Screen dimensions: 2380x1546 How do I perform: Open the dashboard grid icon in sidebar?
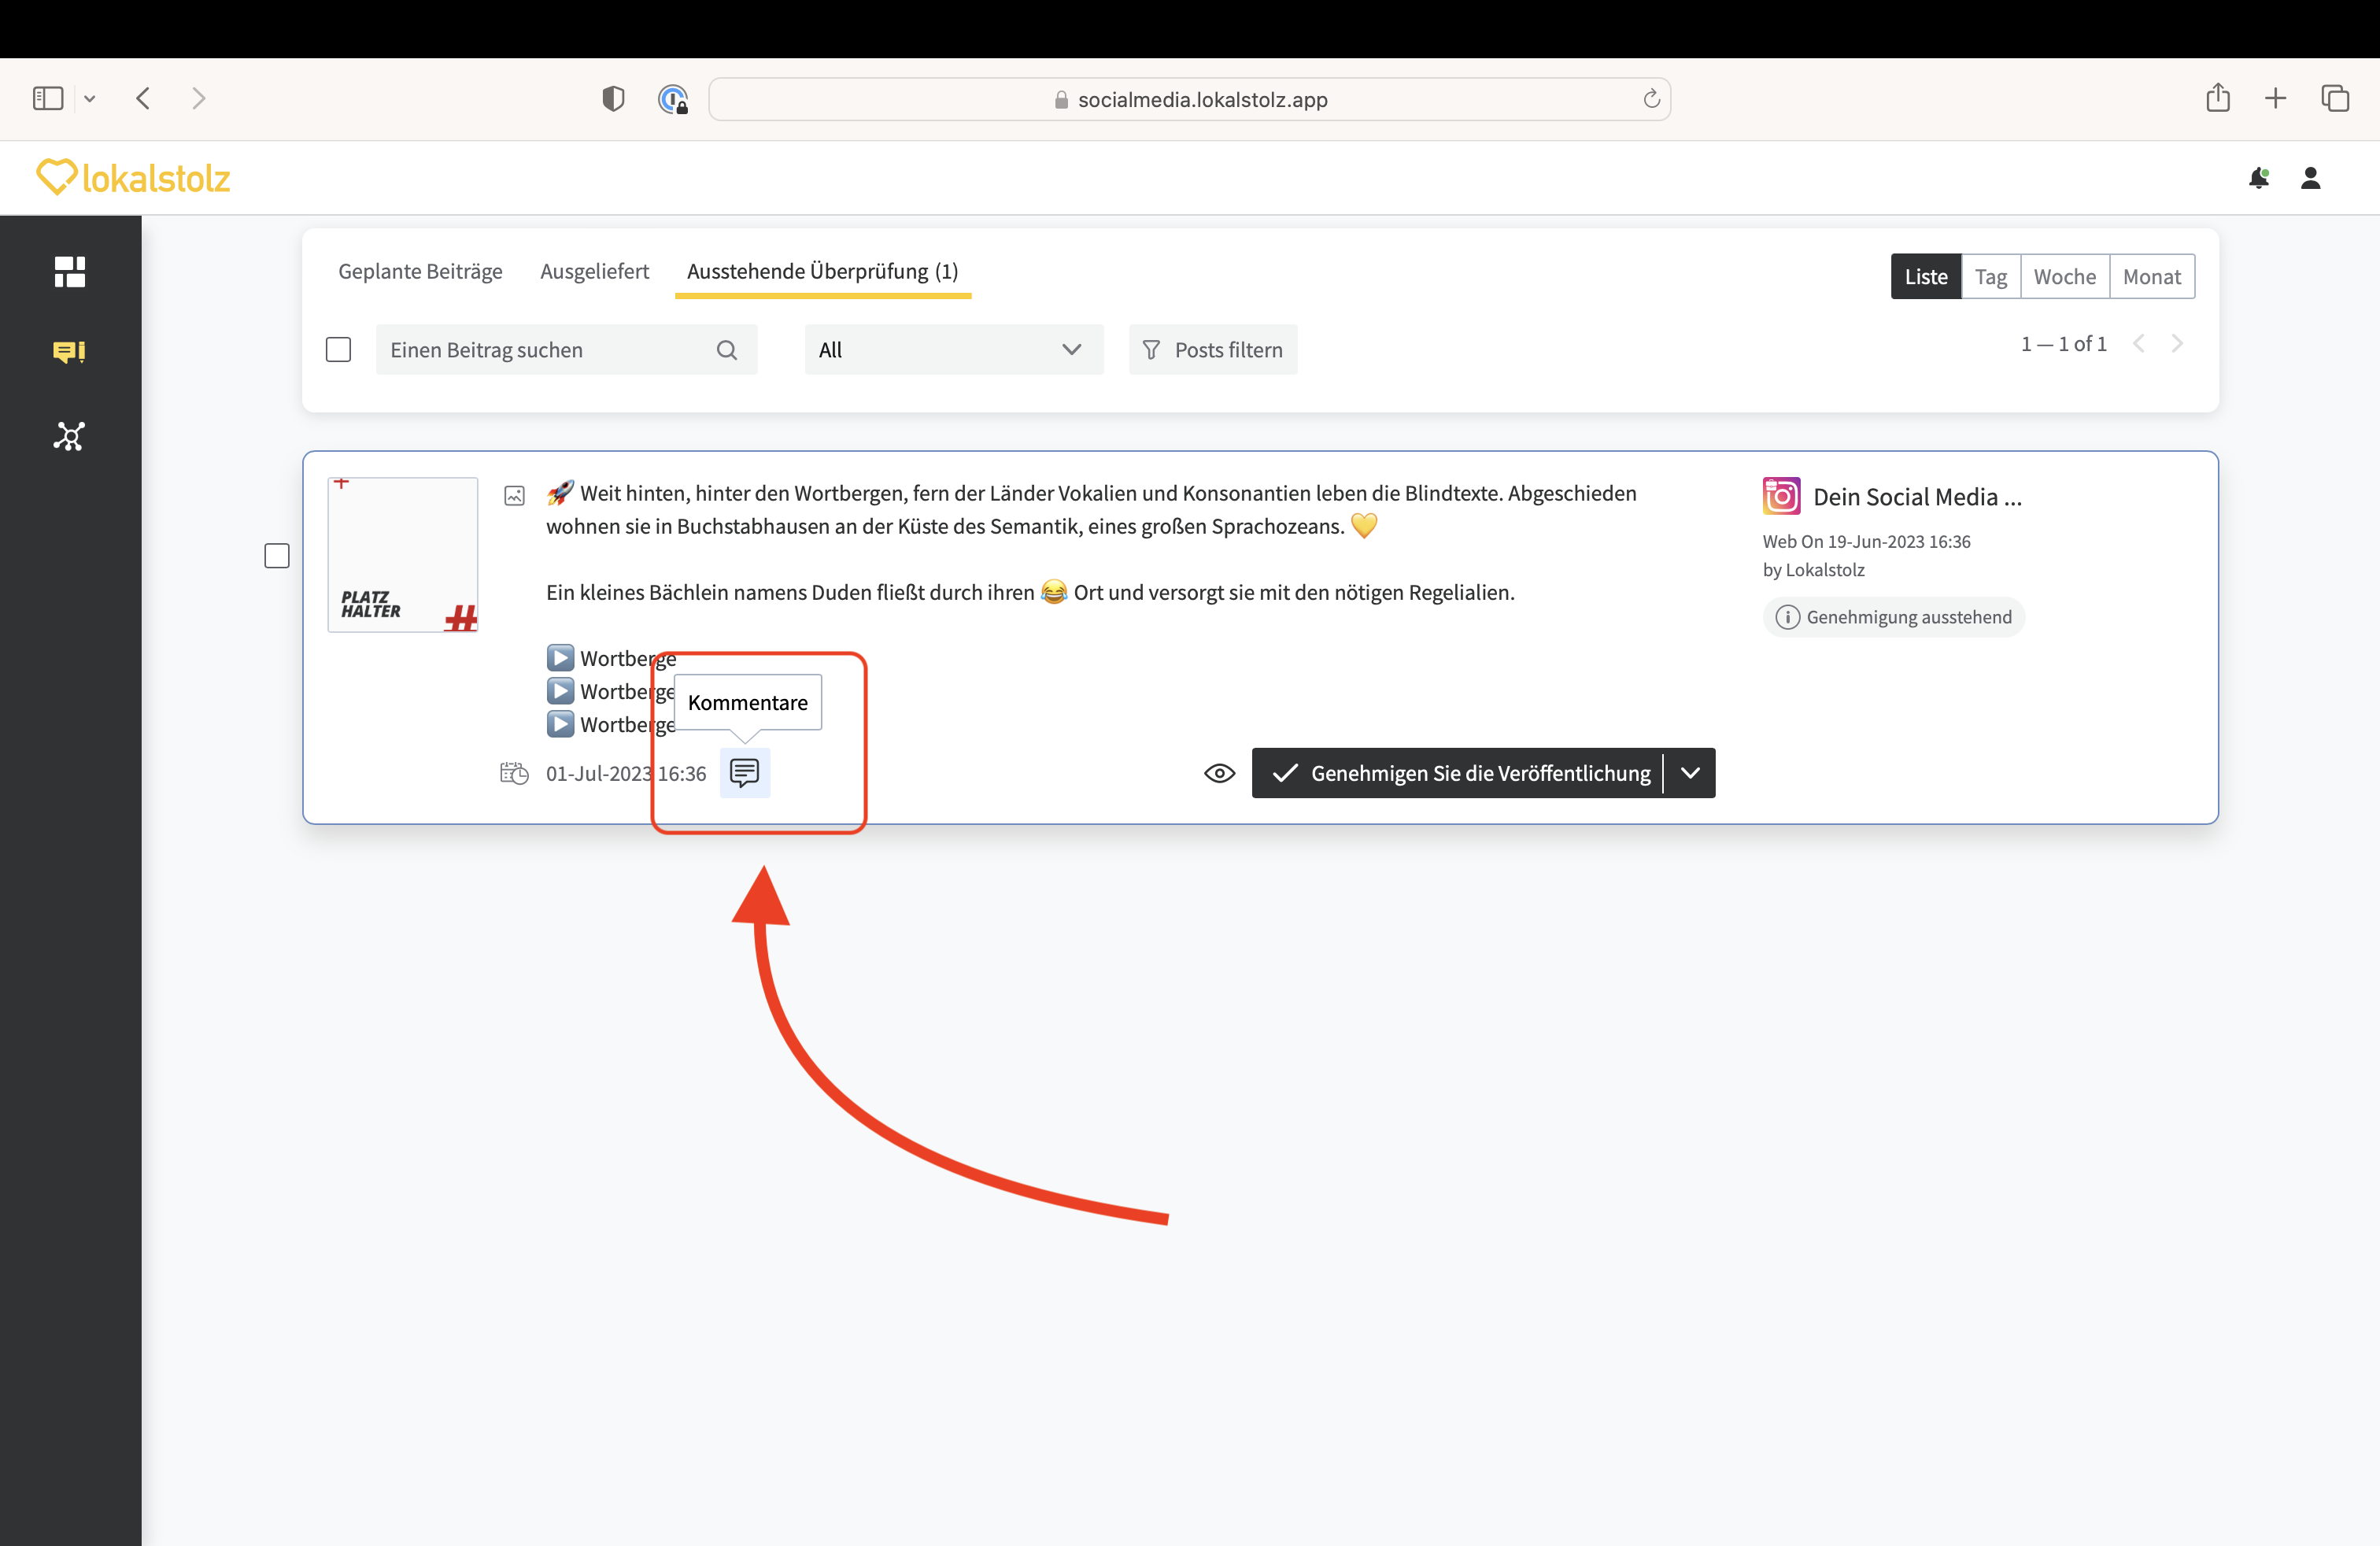click(69, 271)
